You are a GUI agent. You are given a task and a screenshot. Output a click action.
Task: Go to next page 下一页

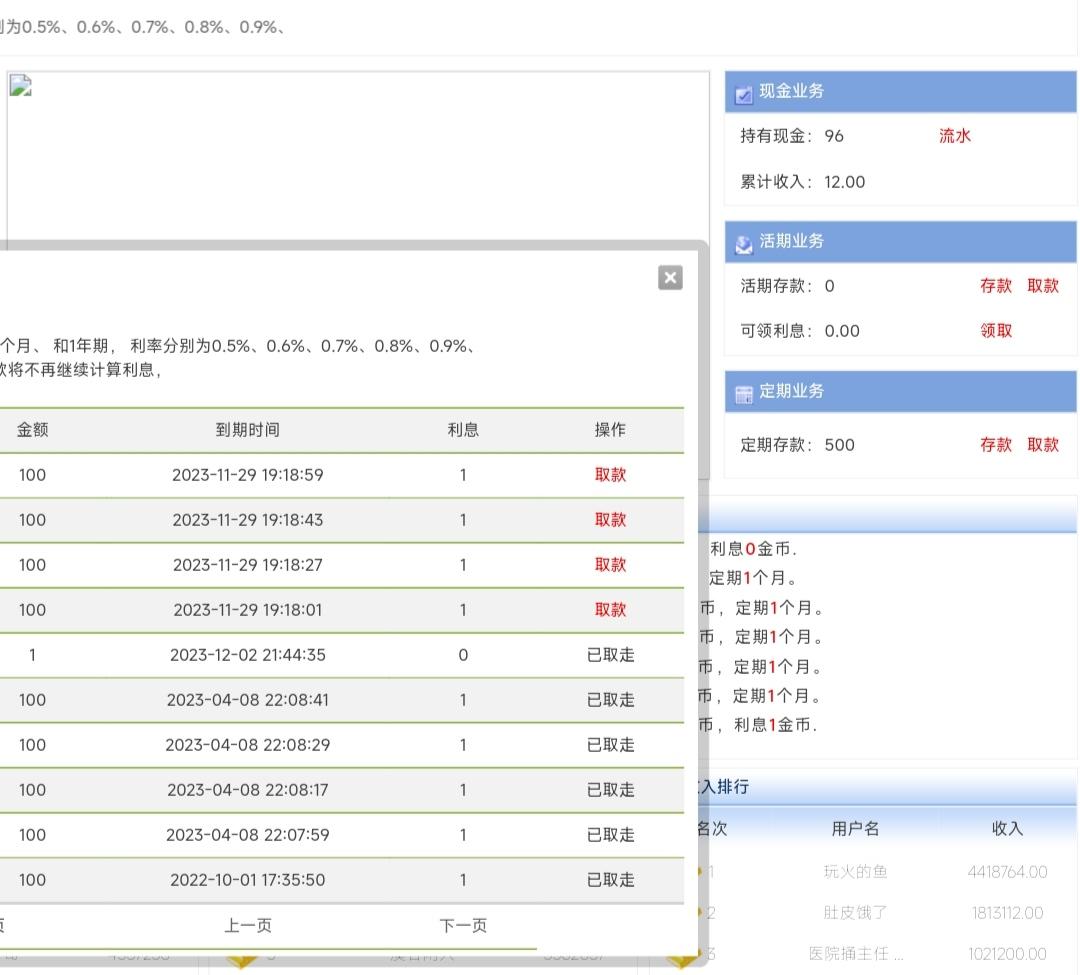[463, 925]
